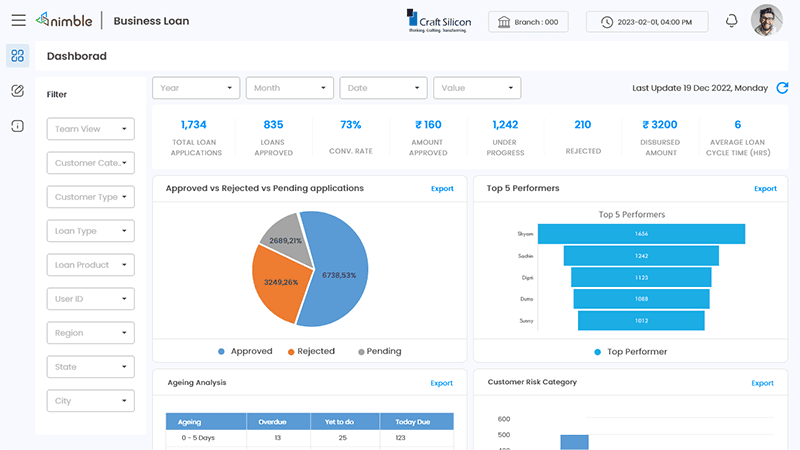The height and width of the screenshot is (450, 800).
Task: Export the Customer Risk Category chart
Action: tap(762, 383)
